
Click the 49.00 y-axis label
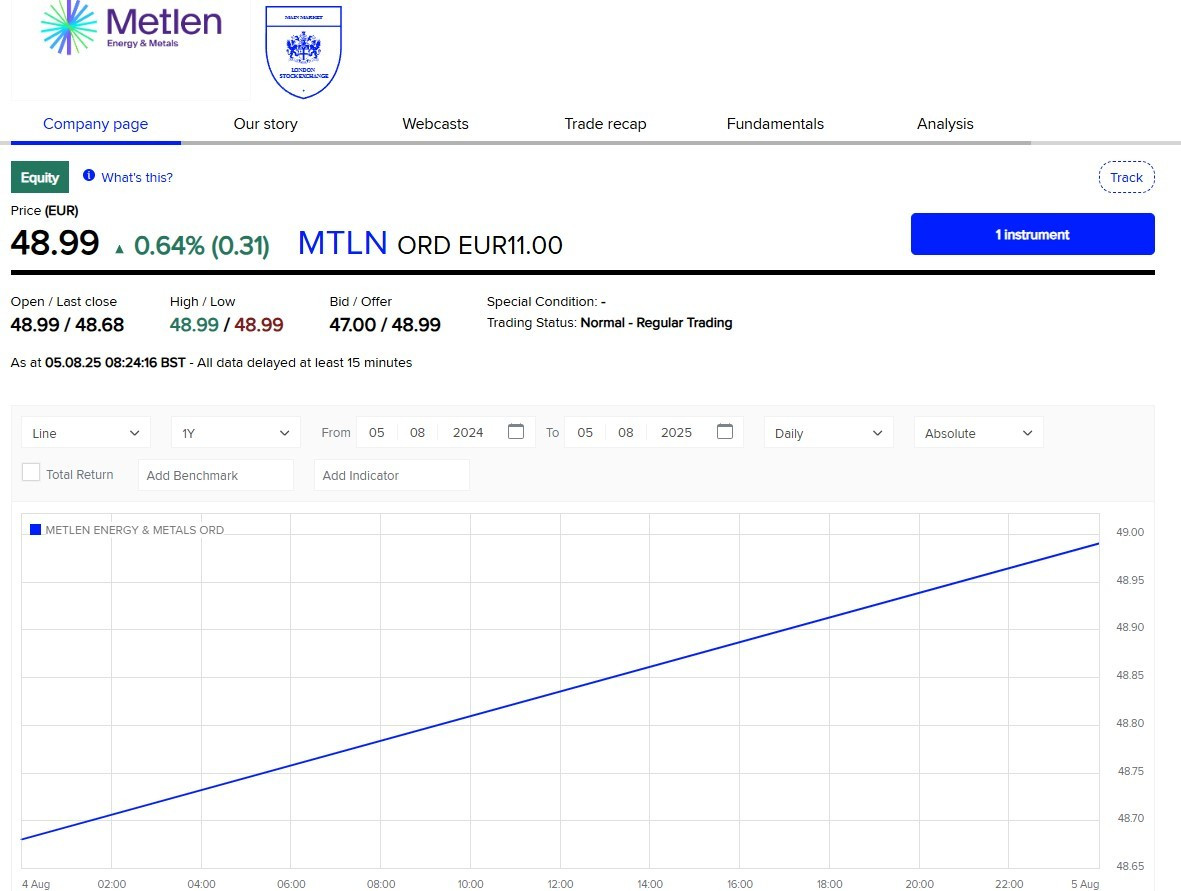point(1130,532)
